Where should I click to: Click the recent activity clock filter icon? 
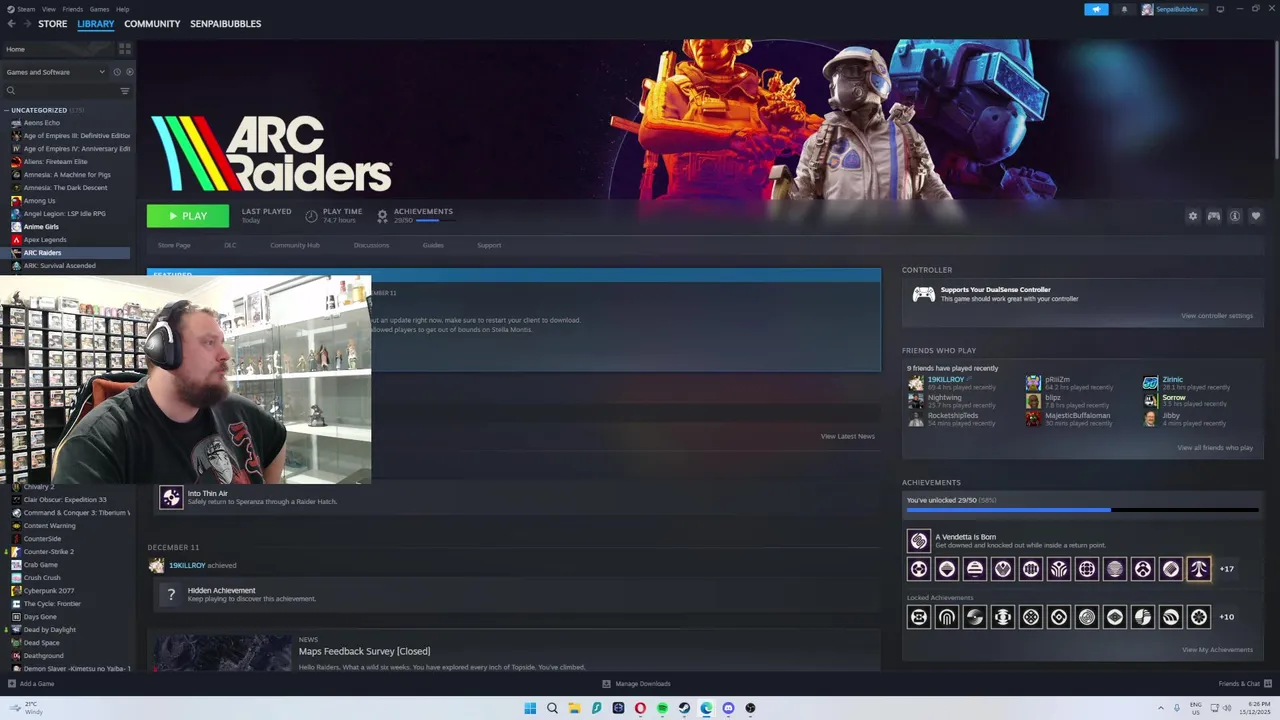116,72
